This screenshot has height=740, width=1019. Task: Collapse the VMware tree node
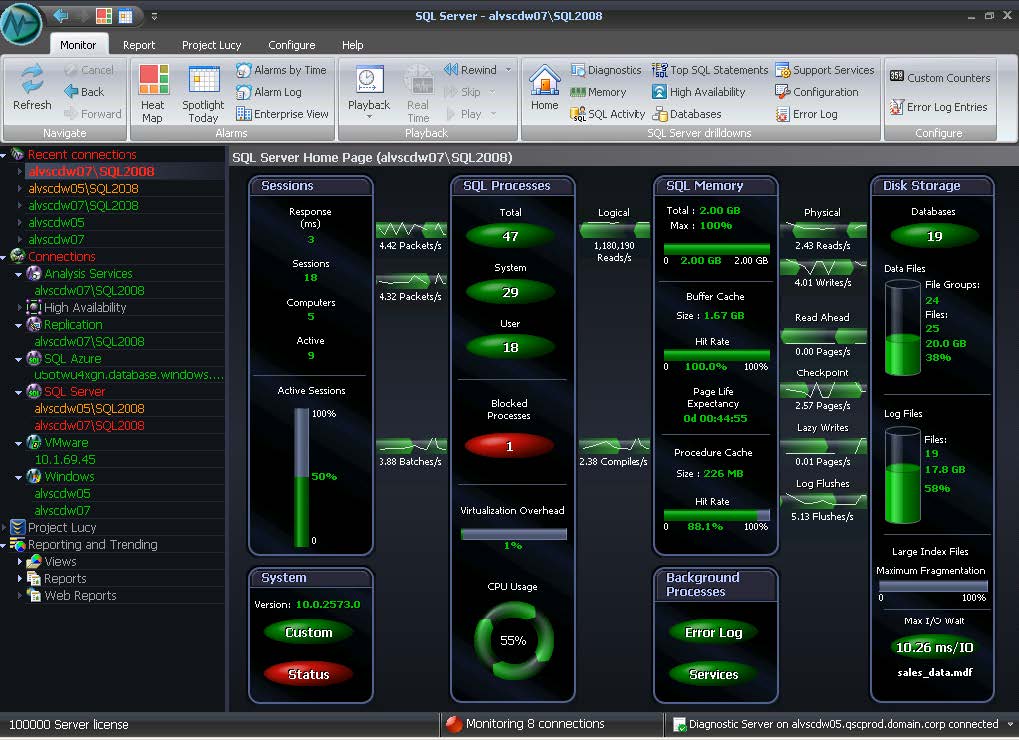tap(18, 443)
